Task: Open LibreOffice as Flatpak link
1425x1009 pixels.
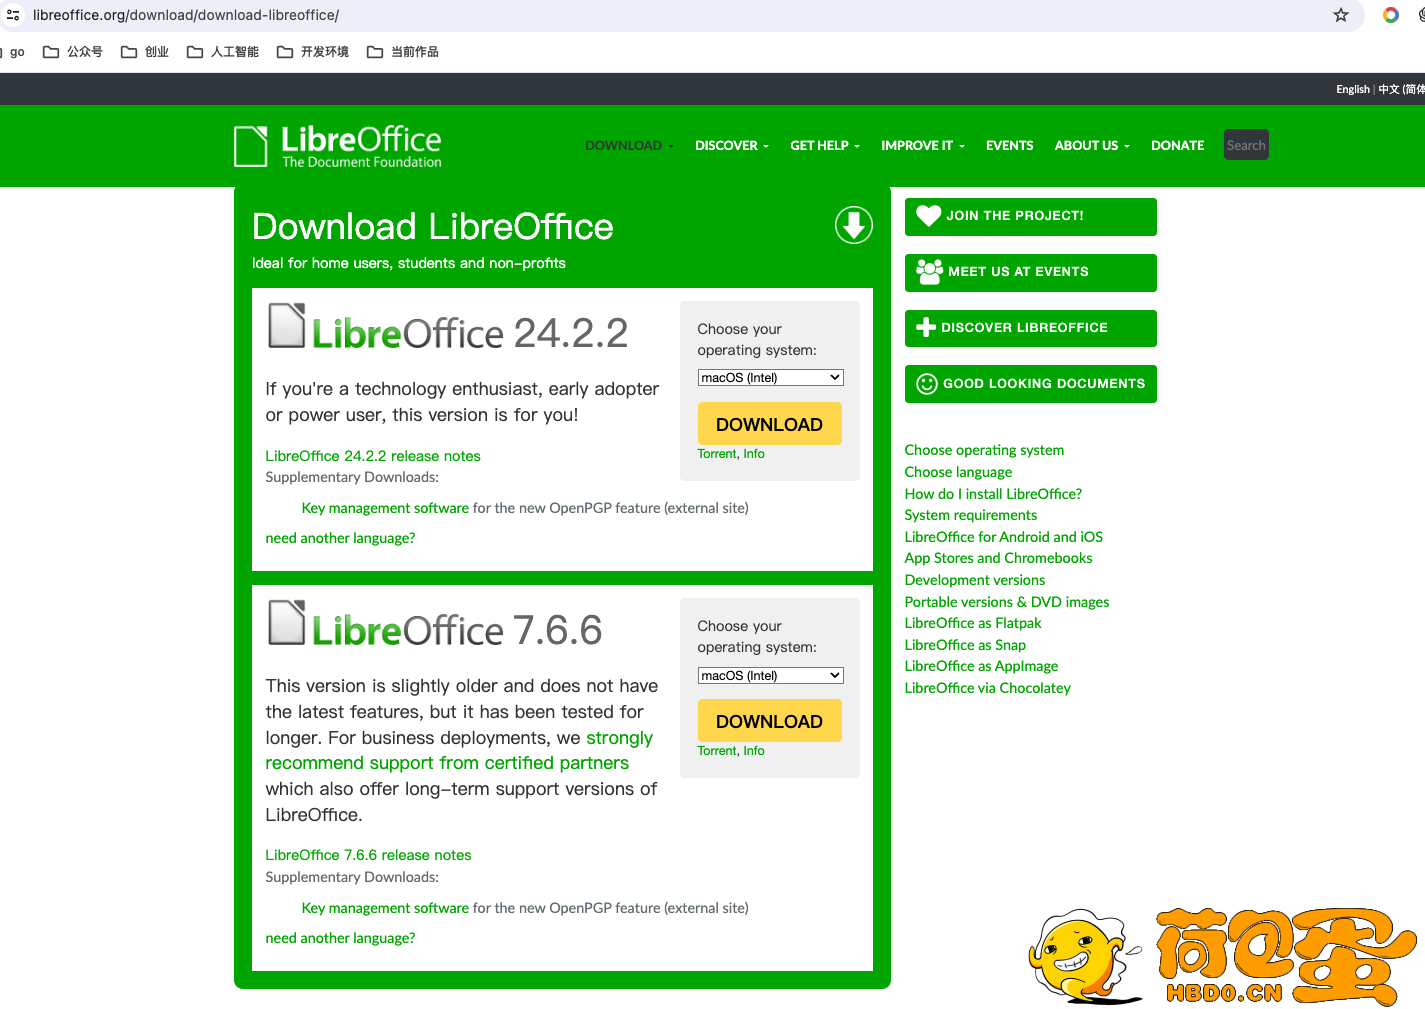Action: click(973, 623)
